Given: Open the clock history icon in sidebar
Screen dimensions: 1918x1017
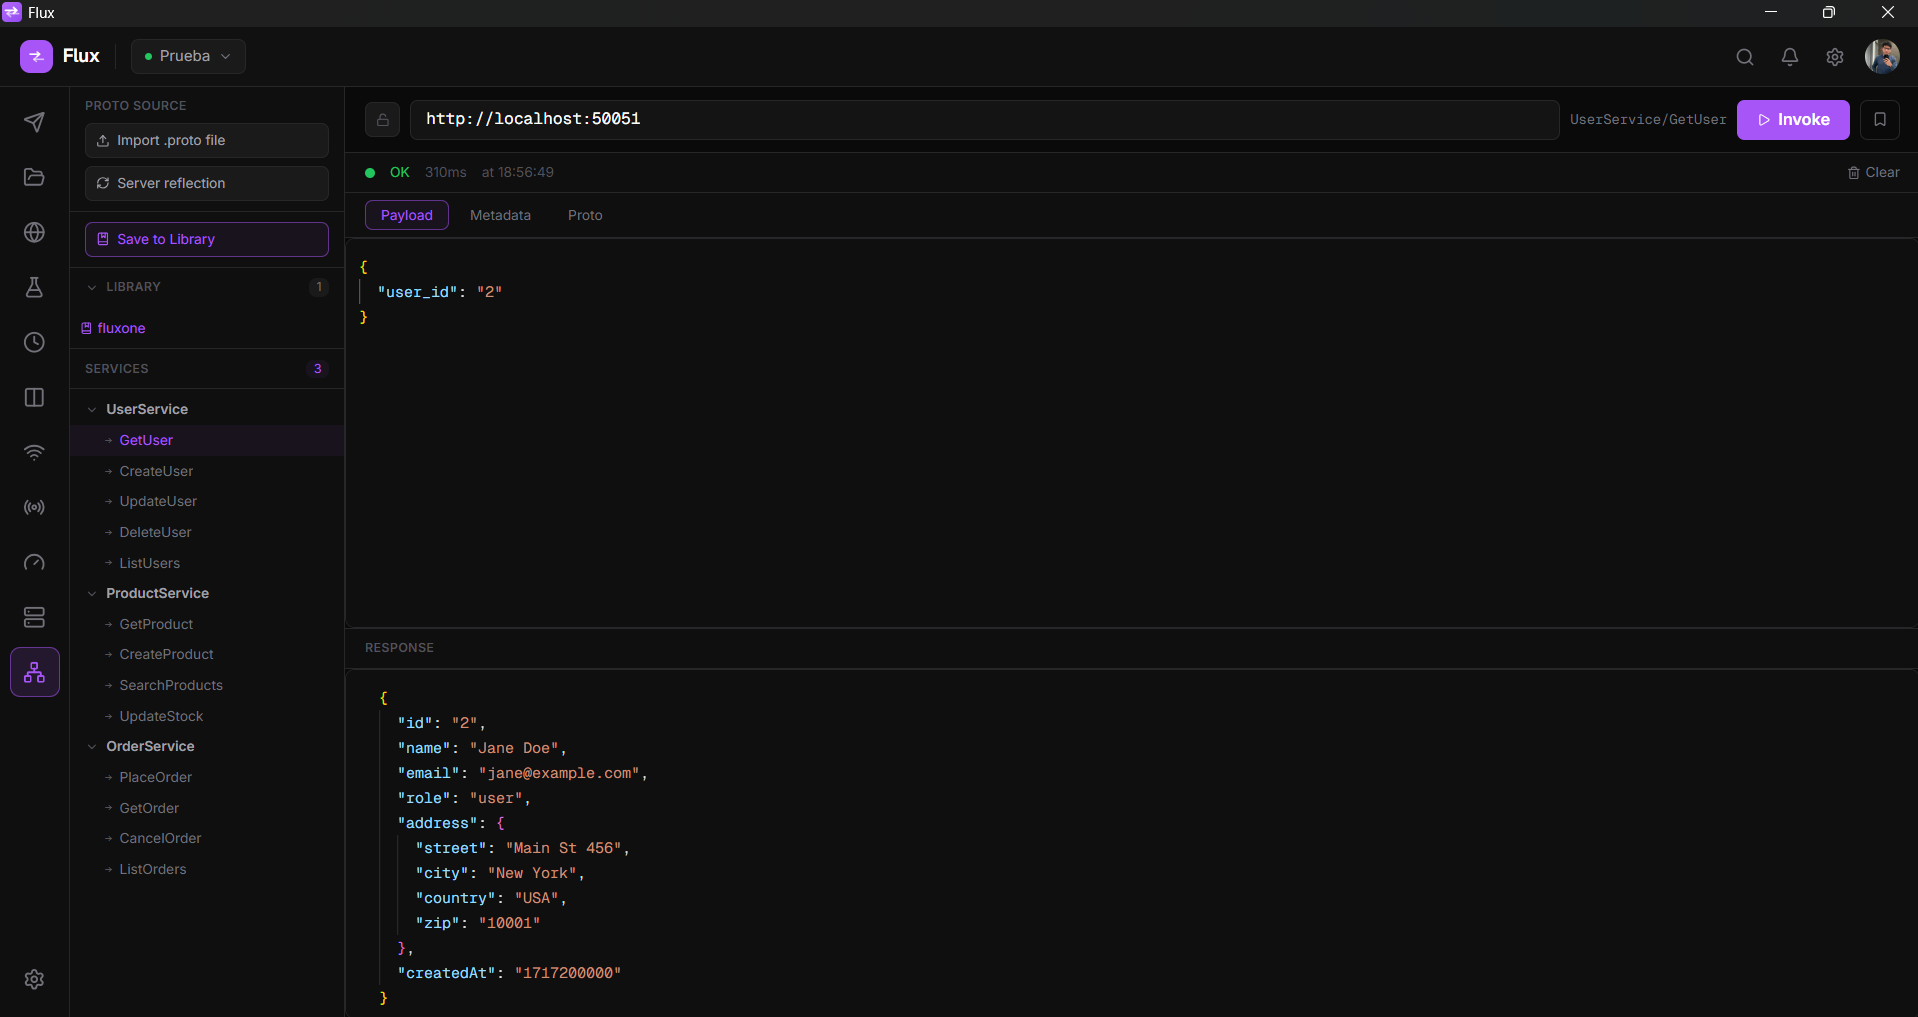Looking at the screenshot, I should pos(34,342).
